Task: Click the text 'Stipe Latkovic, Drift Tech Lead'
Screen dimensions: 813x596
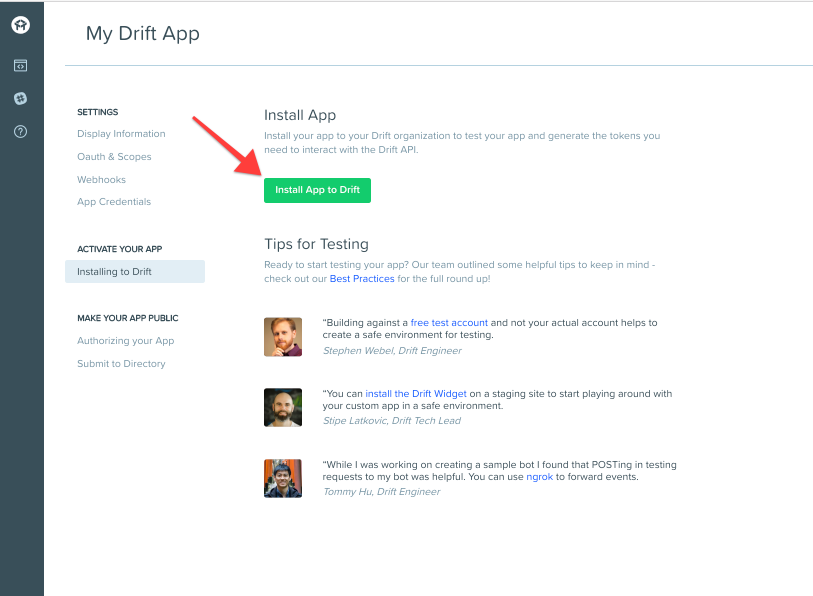Action: click(391, 421)
